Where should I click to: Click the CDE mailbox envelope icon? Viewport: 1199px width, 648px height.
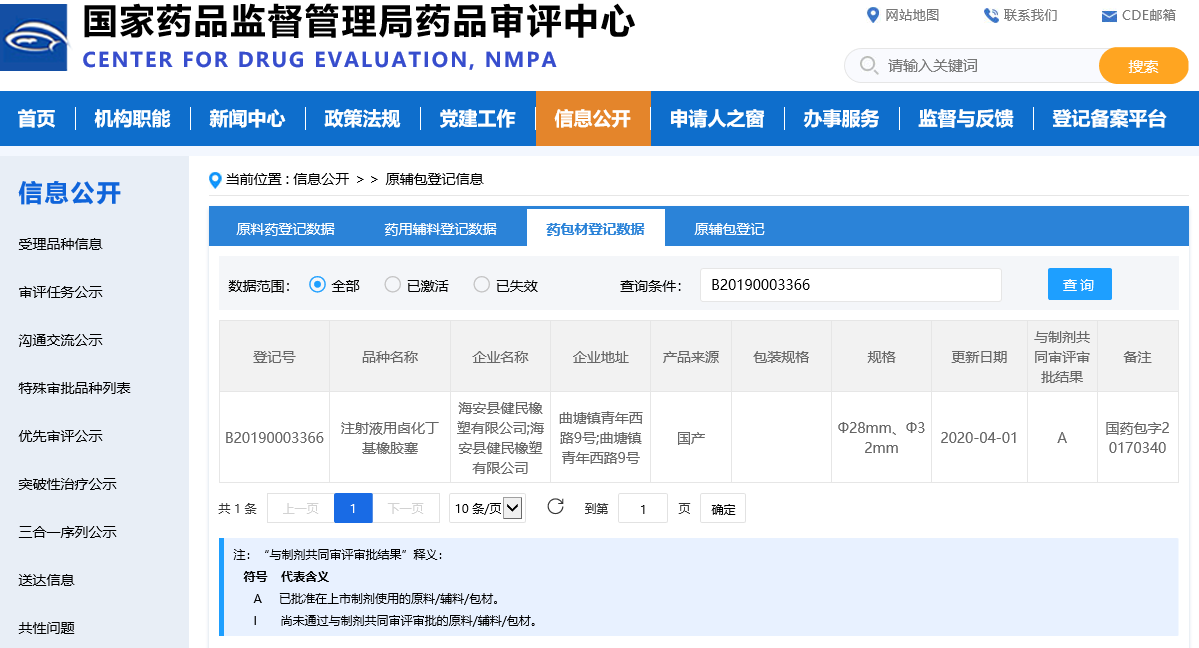[x=1108, y=16]
